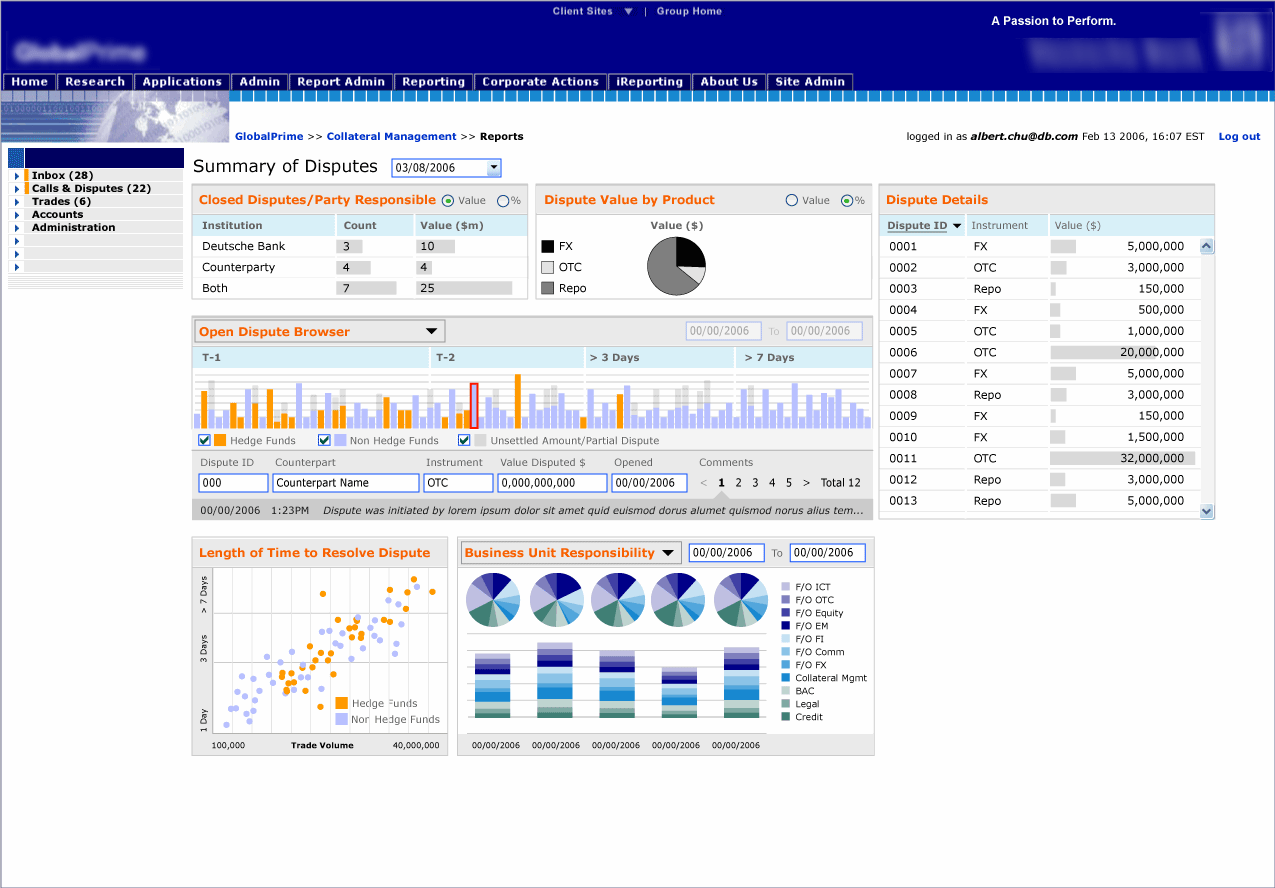Uncheck the Non Hedge Funds checkbox
The image size is (1275, 888).
(x=324, y=440)
